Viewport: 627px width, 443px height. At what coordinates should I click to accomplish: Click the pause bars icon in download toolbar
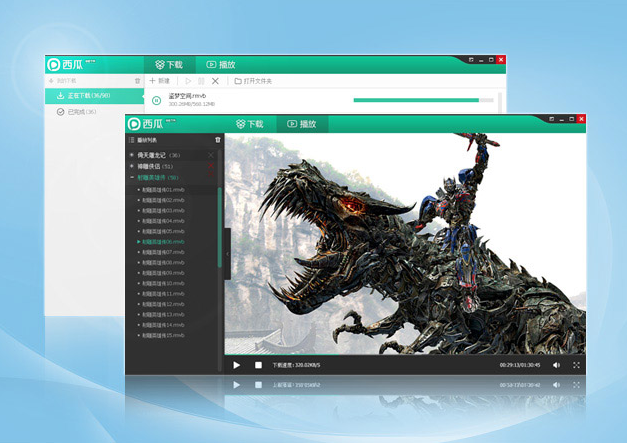(201, 81)
